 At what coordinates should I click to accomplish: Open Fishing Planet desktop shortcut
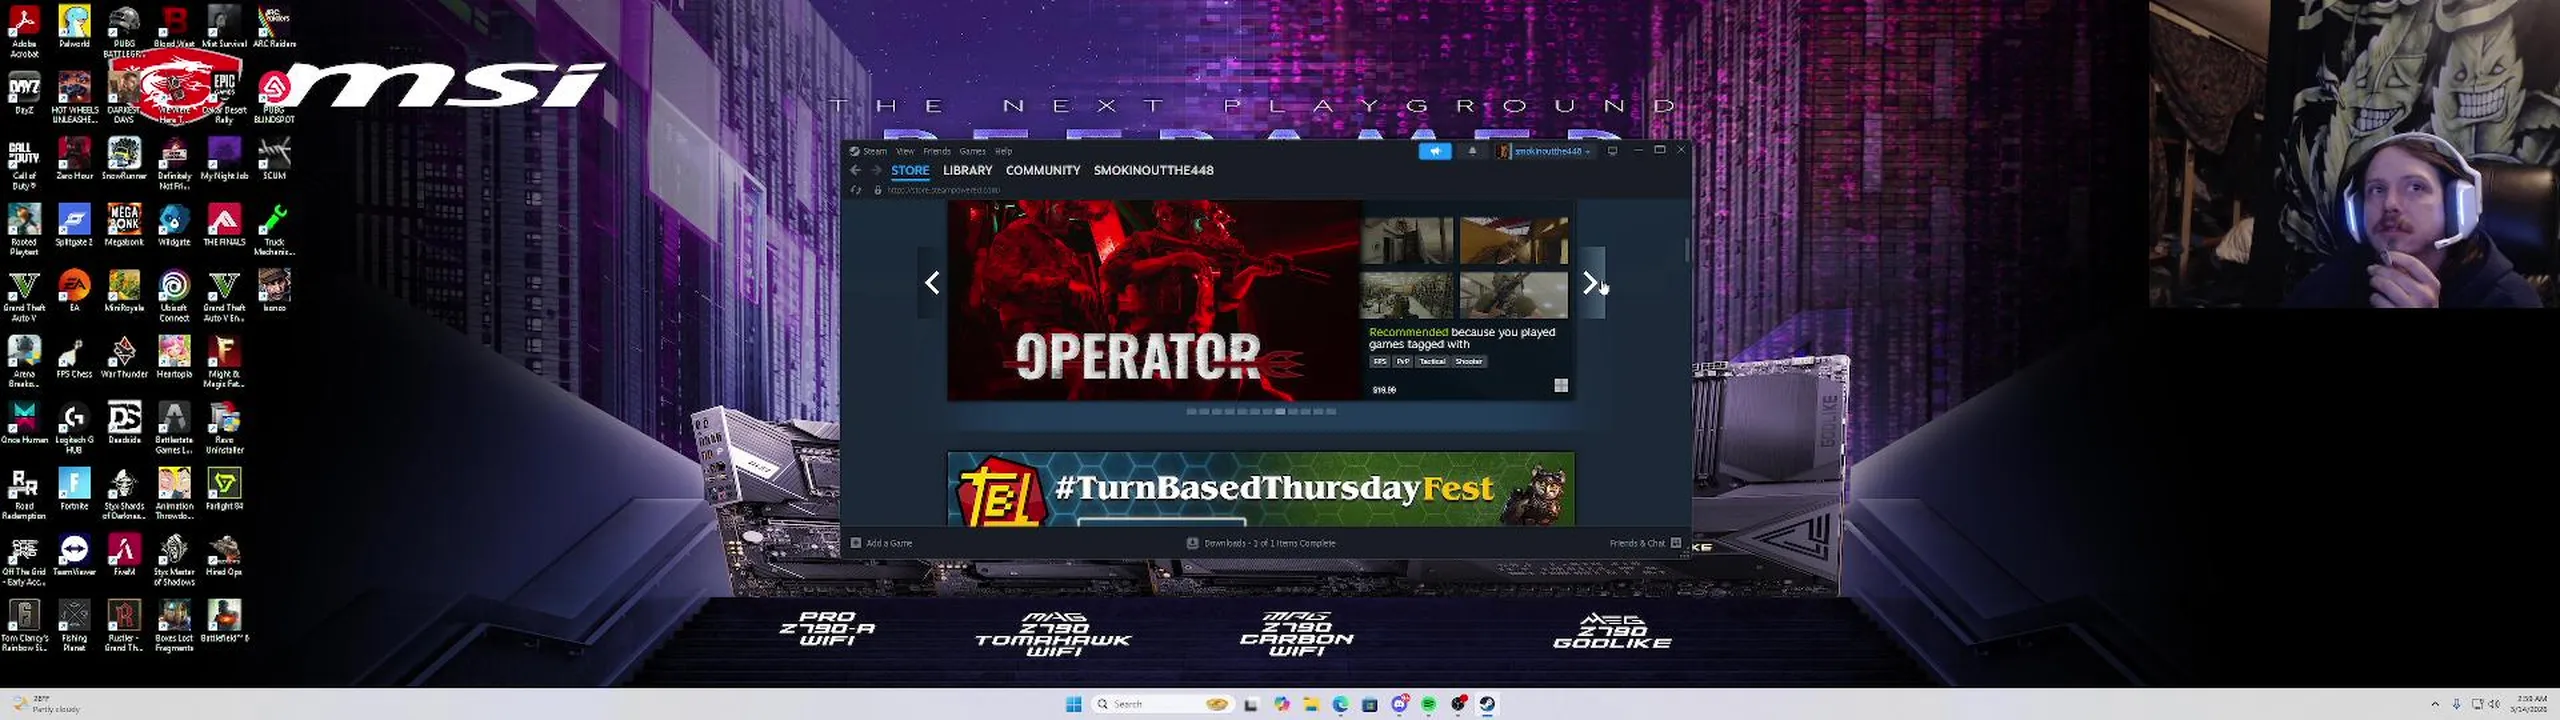74,627
